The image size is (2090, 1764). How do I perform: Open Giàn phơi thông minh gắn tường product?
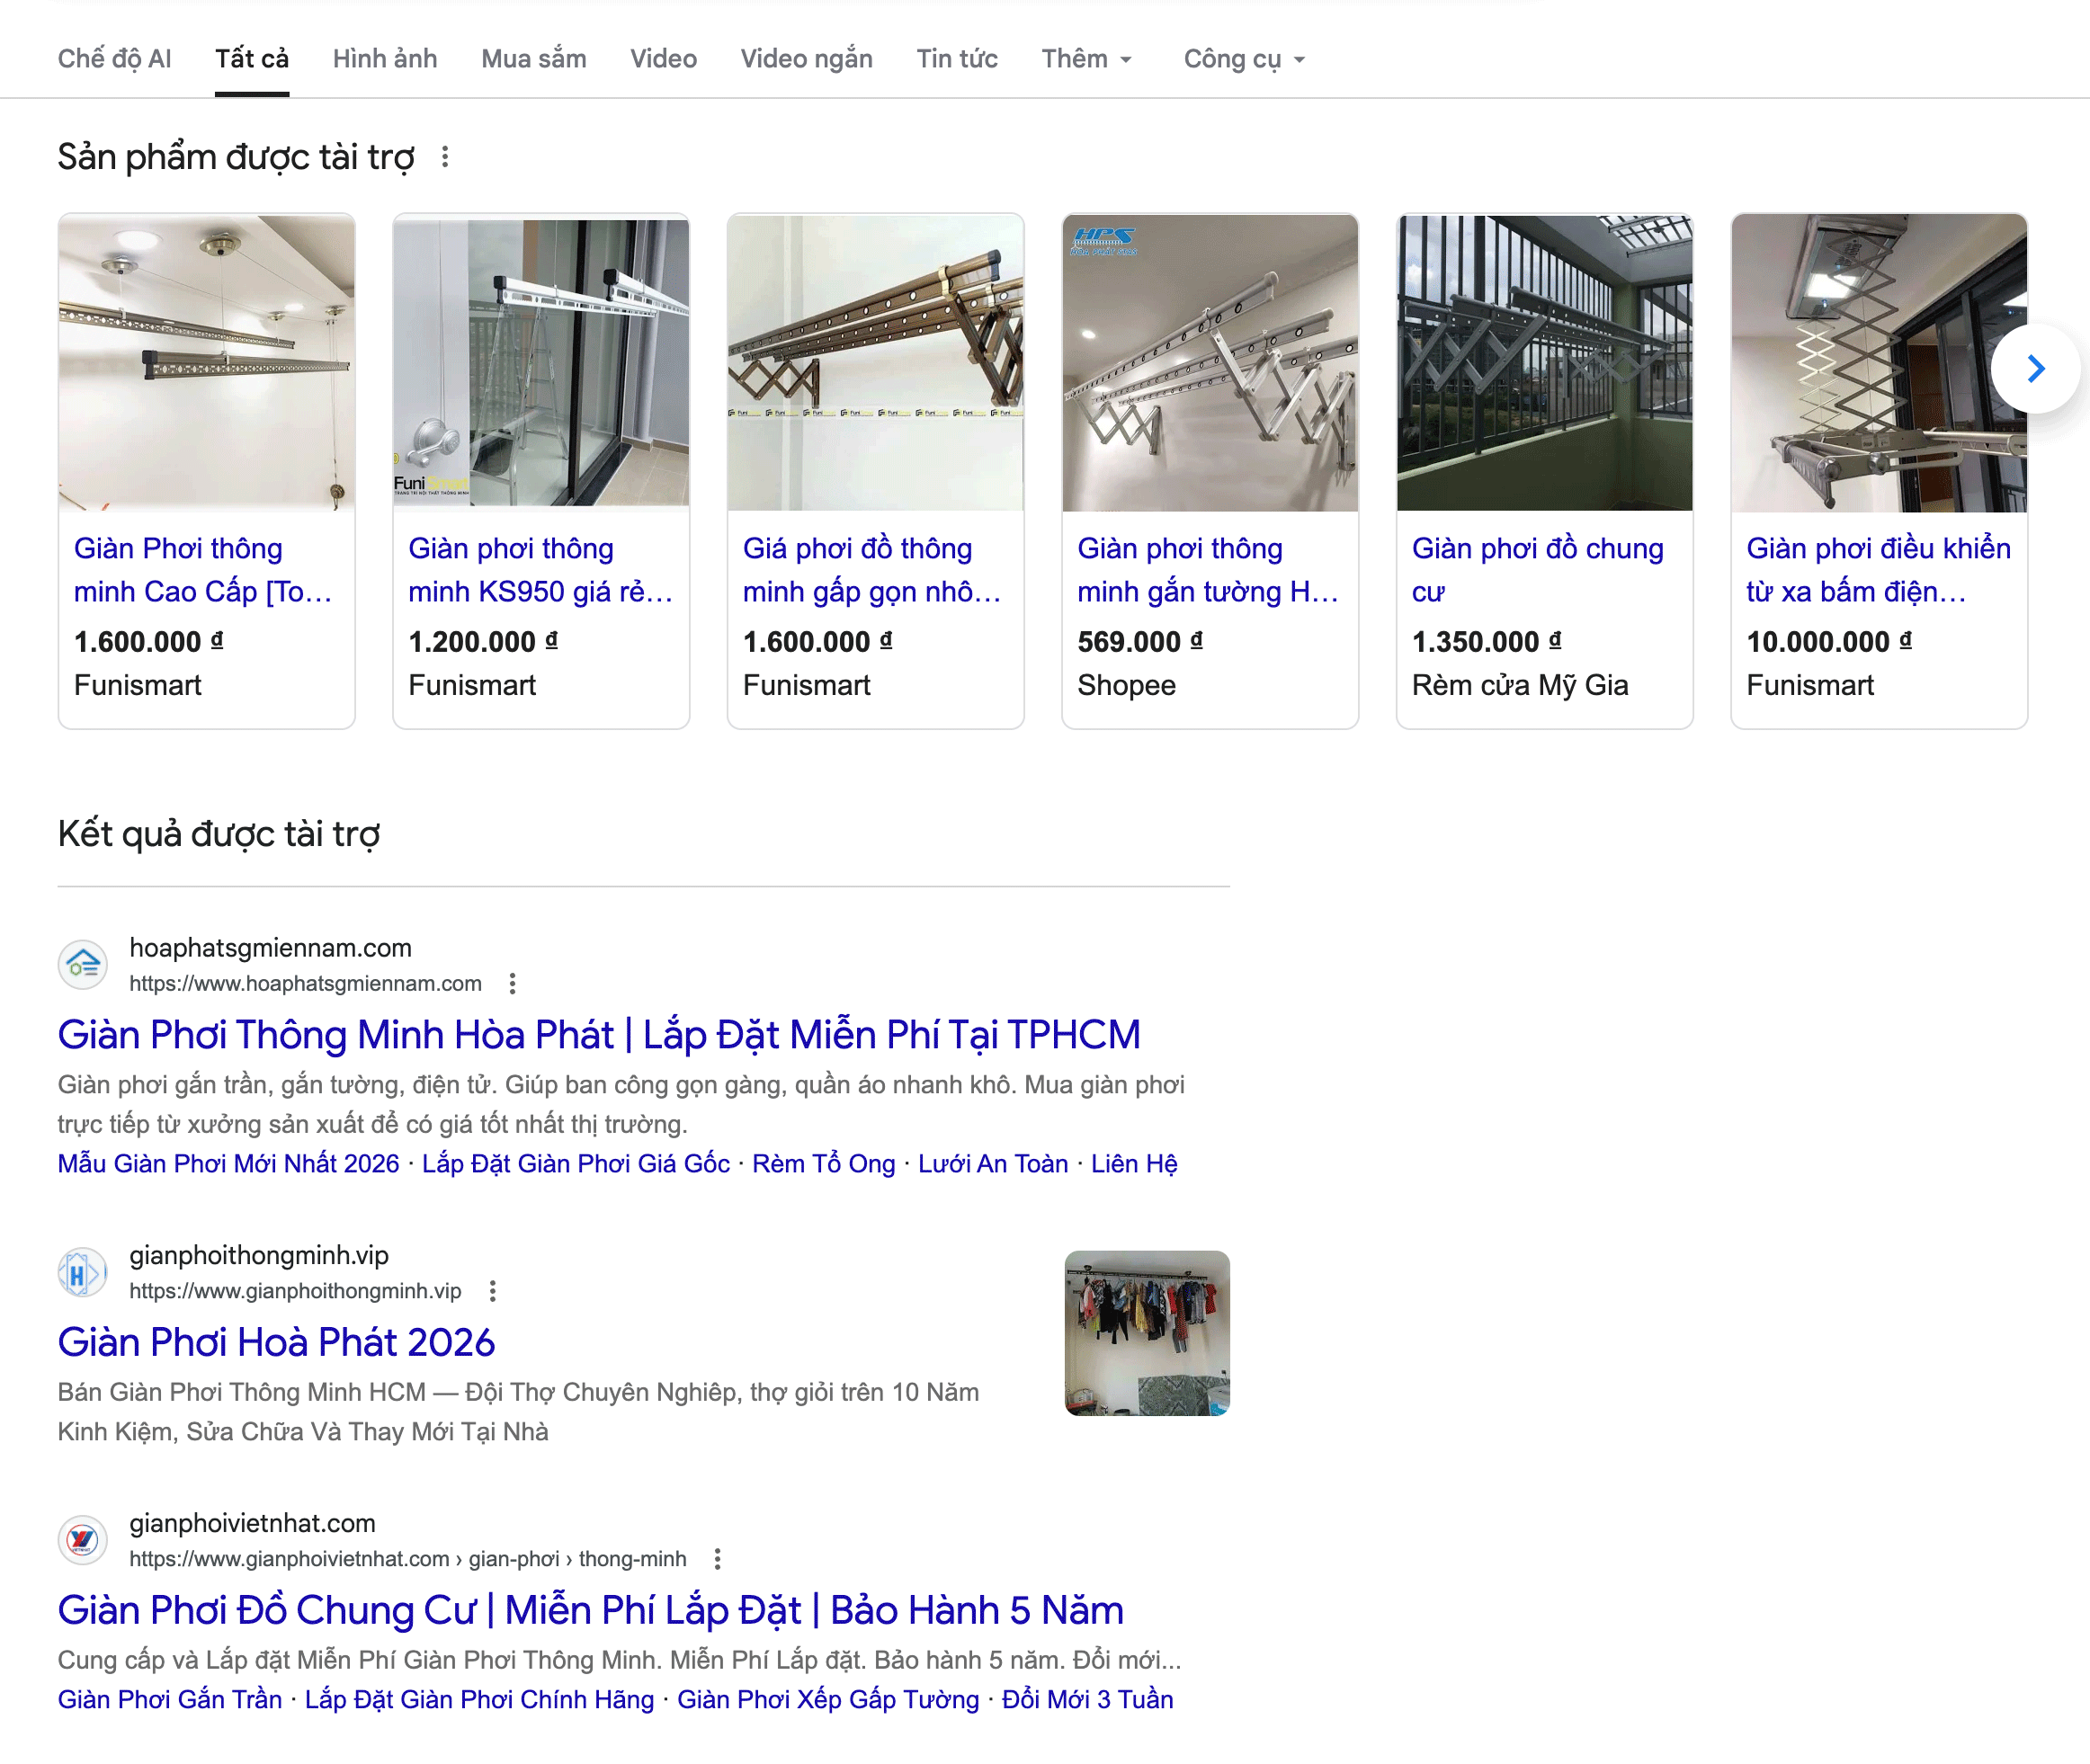1208,570
